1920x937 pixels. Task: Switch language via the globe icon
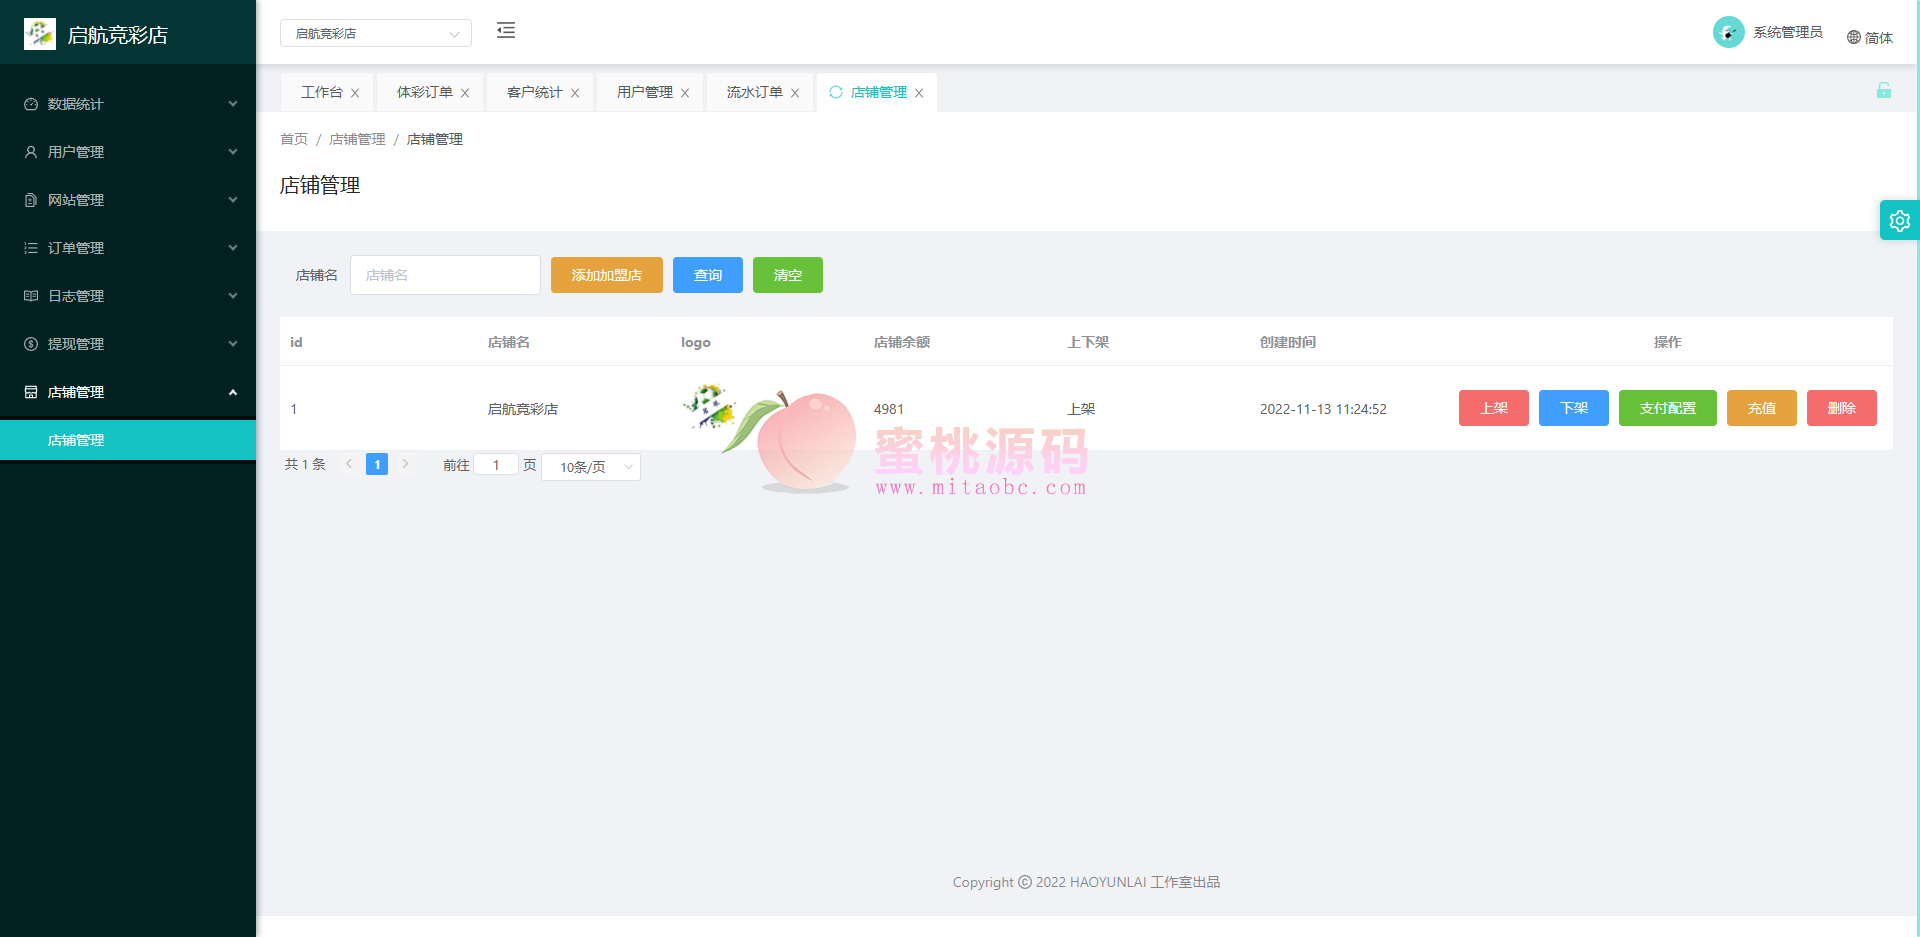(1854, 38)
